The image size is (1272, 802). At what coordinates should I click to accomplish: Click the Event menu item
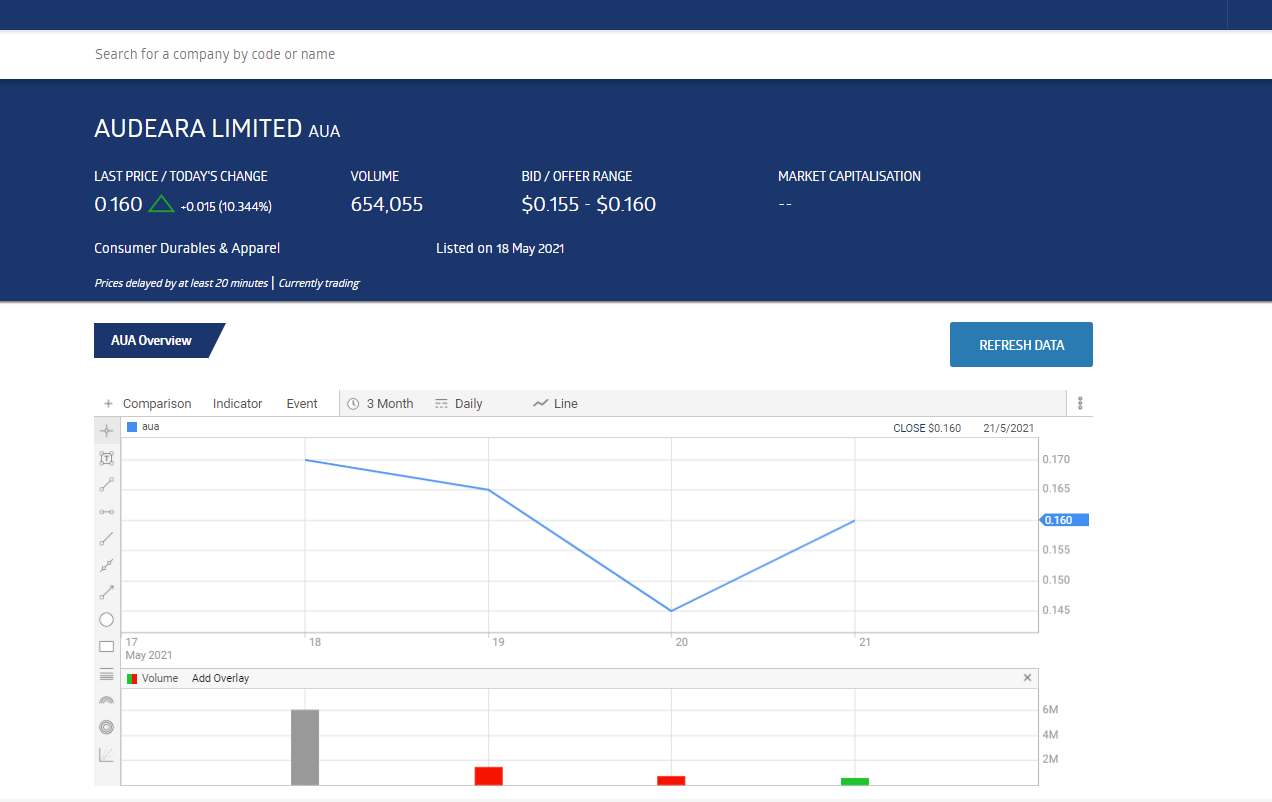point(301,404)
